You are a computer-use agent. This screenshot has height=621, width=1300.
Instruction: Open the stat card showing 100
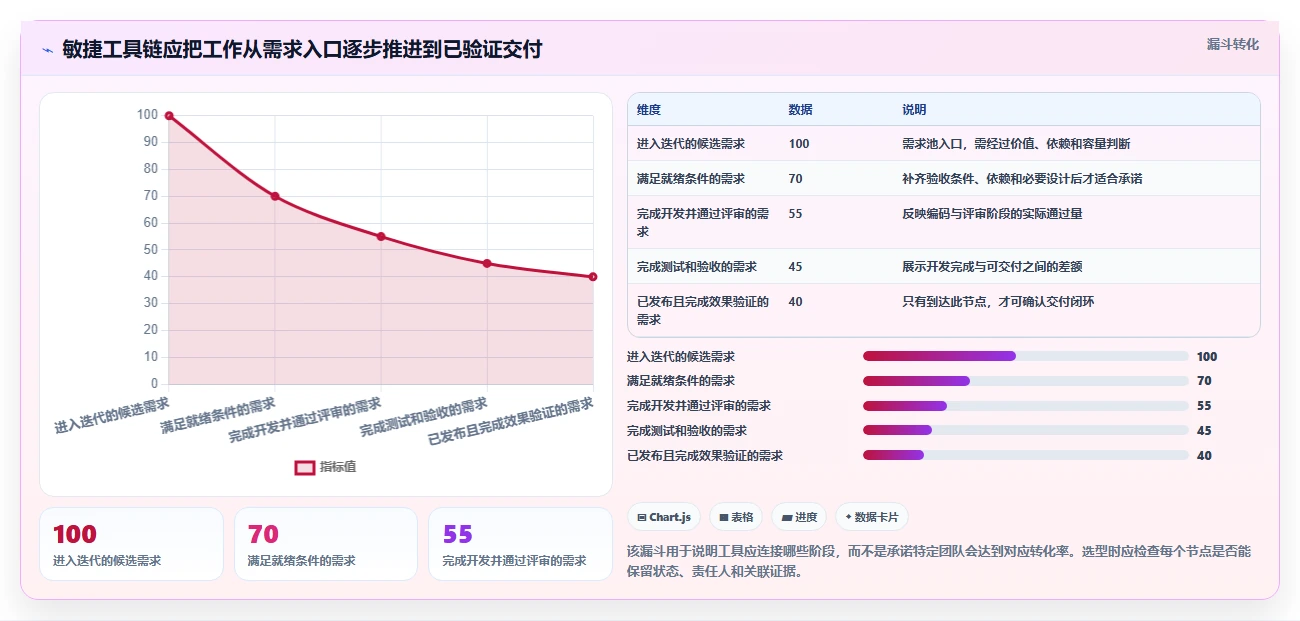pos(131,544)
